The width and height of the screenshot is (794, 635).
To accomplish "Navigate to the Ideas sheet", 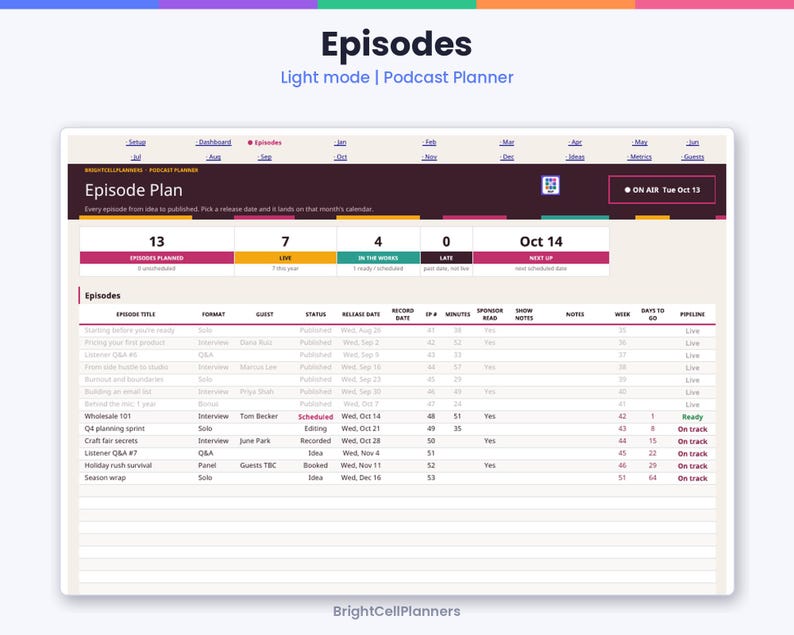I will 575,157.
